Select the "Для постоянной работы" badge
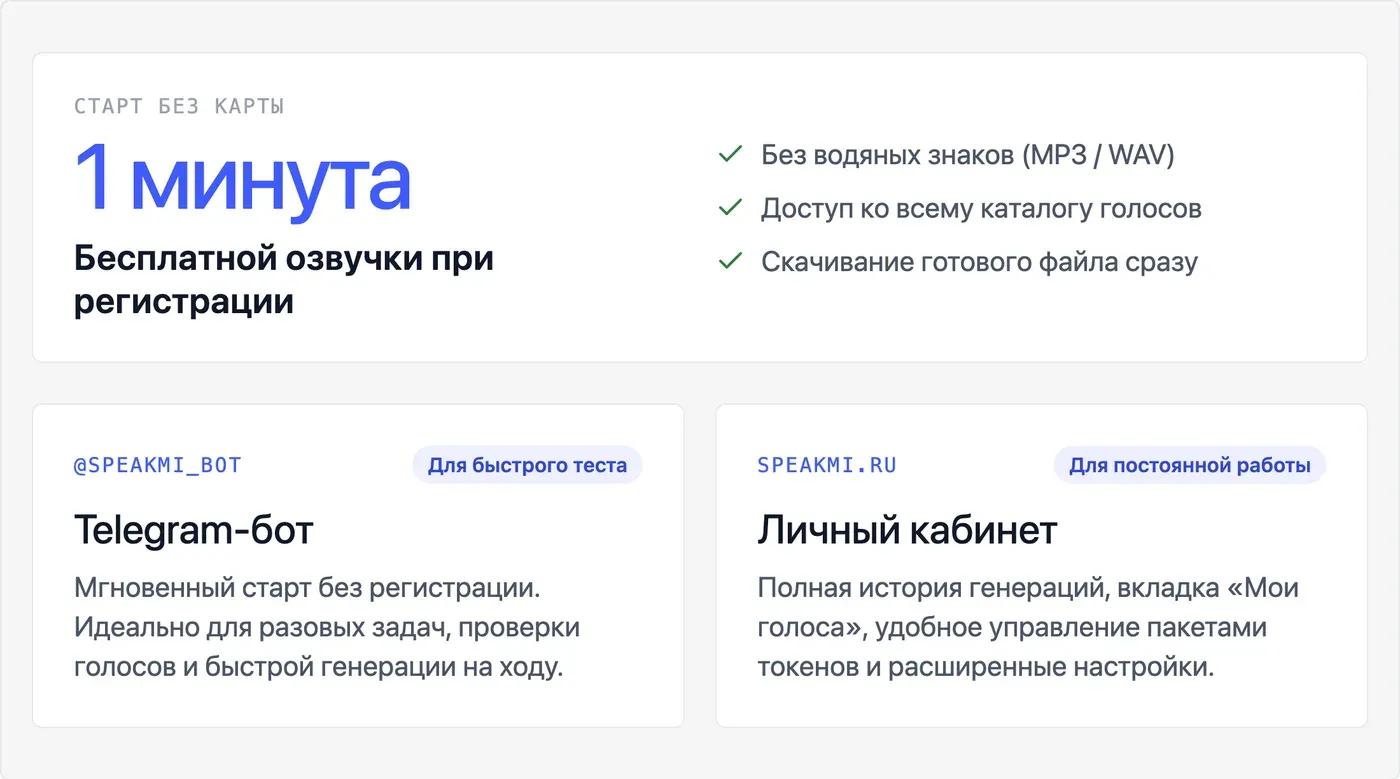Screen dimensions: 1400x779 coord(1190,465)
